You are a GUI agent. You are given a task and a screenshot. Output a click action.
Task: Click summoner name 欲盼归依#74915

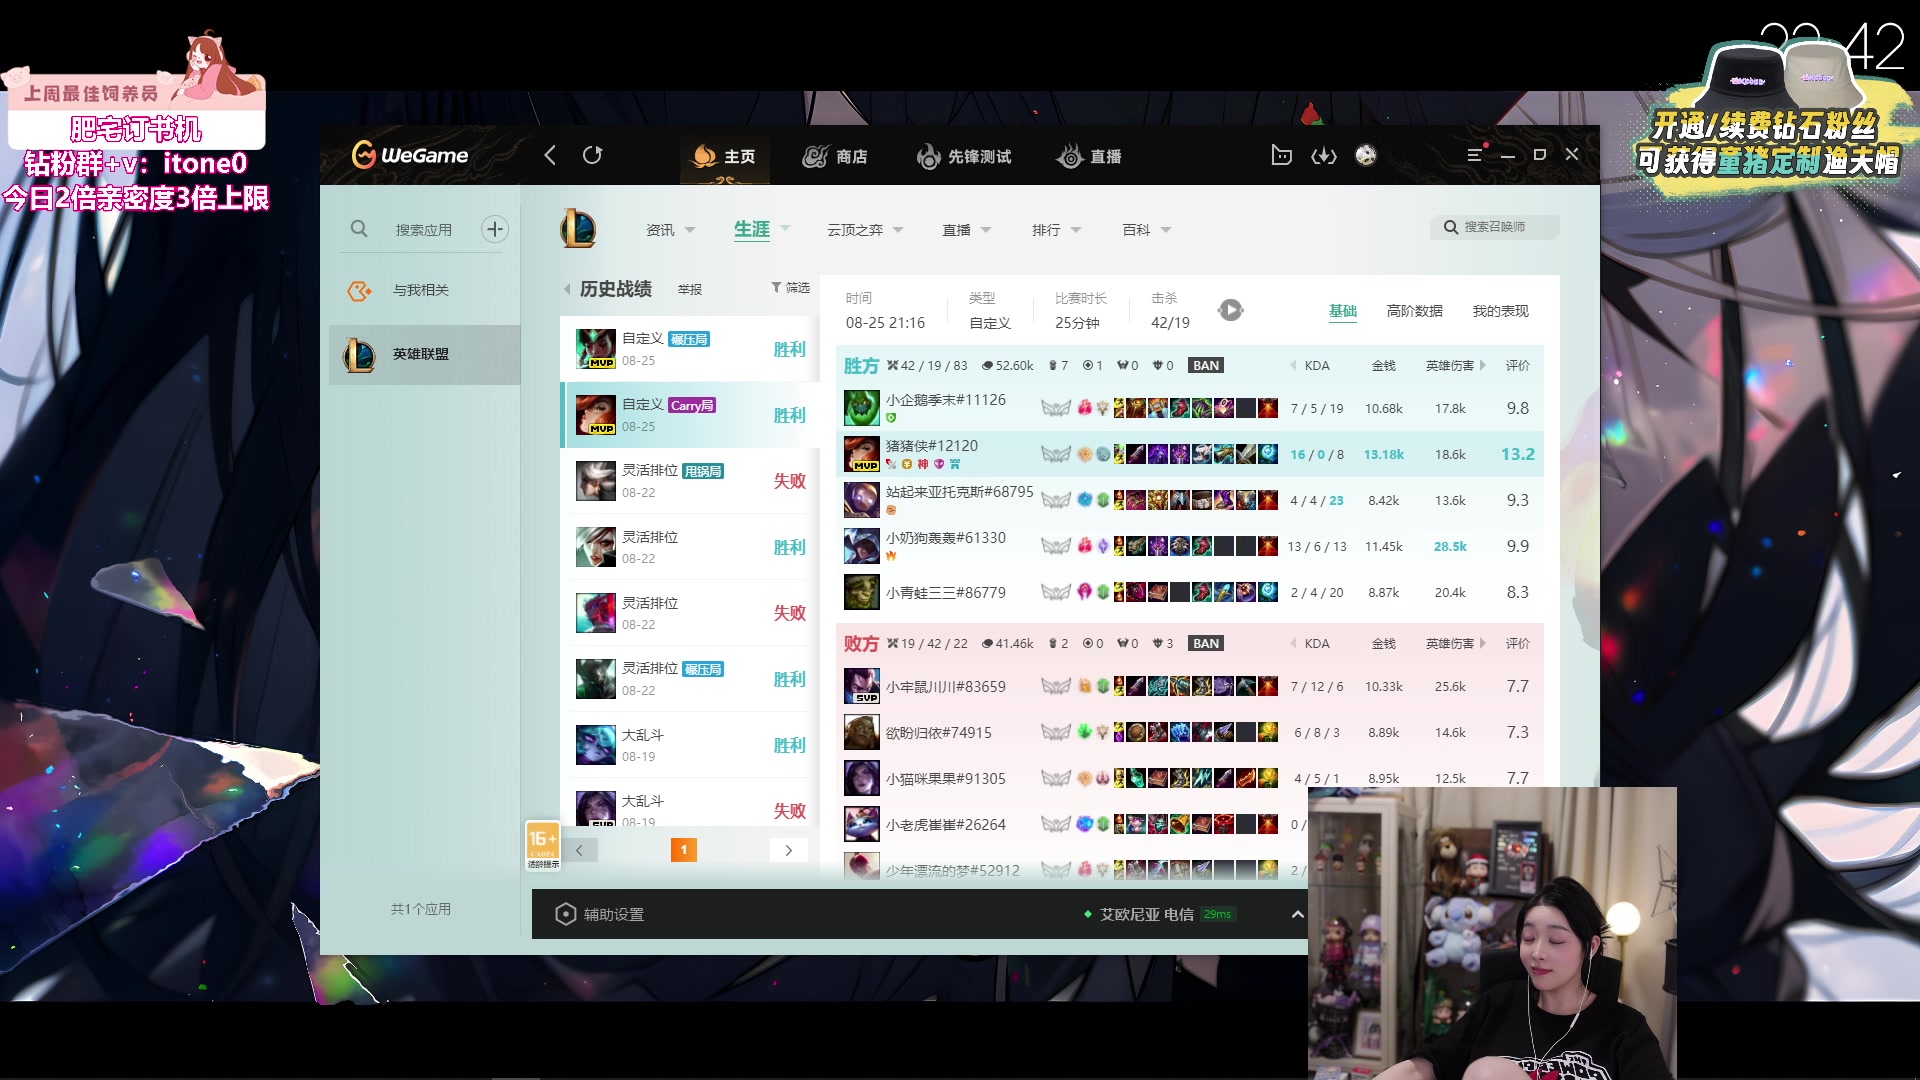point(938,732)
